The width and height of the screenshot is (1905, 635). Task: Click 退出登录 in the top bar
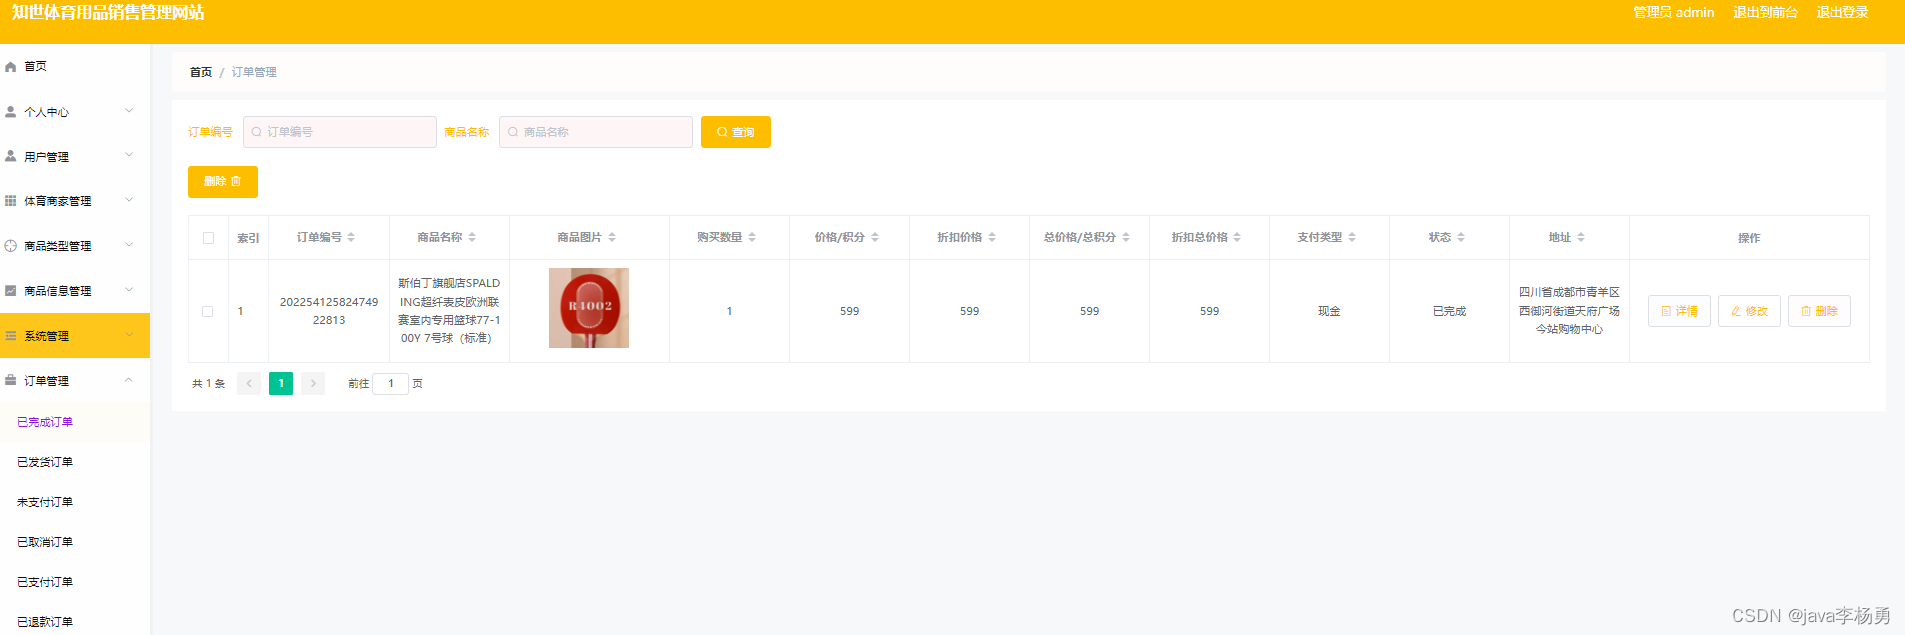tap(1842, 12)
